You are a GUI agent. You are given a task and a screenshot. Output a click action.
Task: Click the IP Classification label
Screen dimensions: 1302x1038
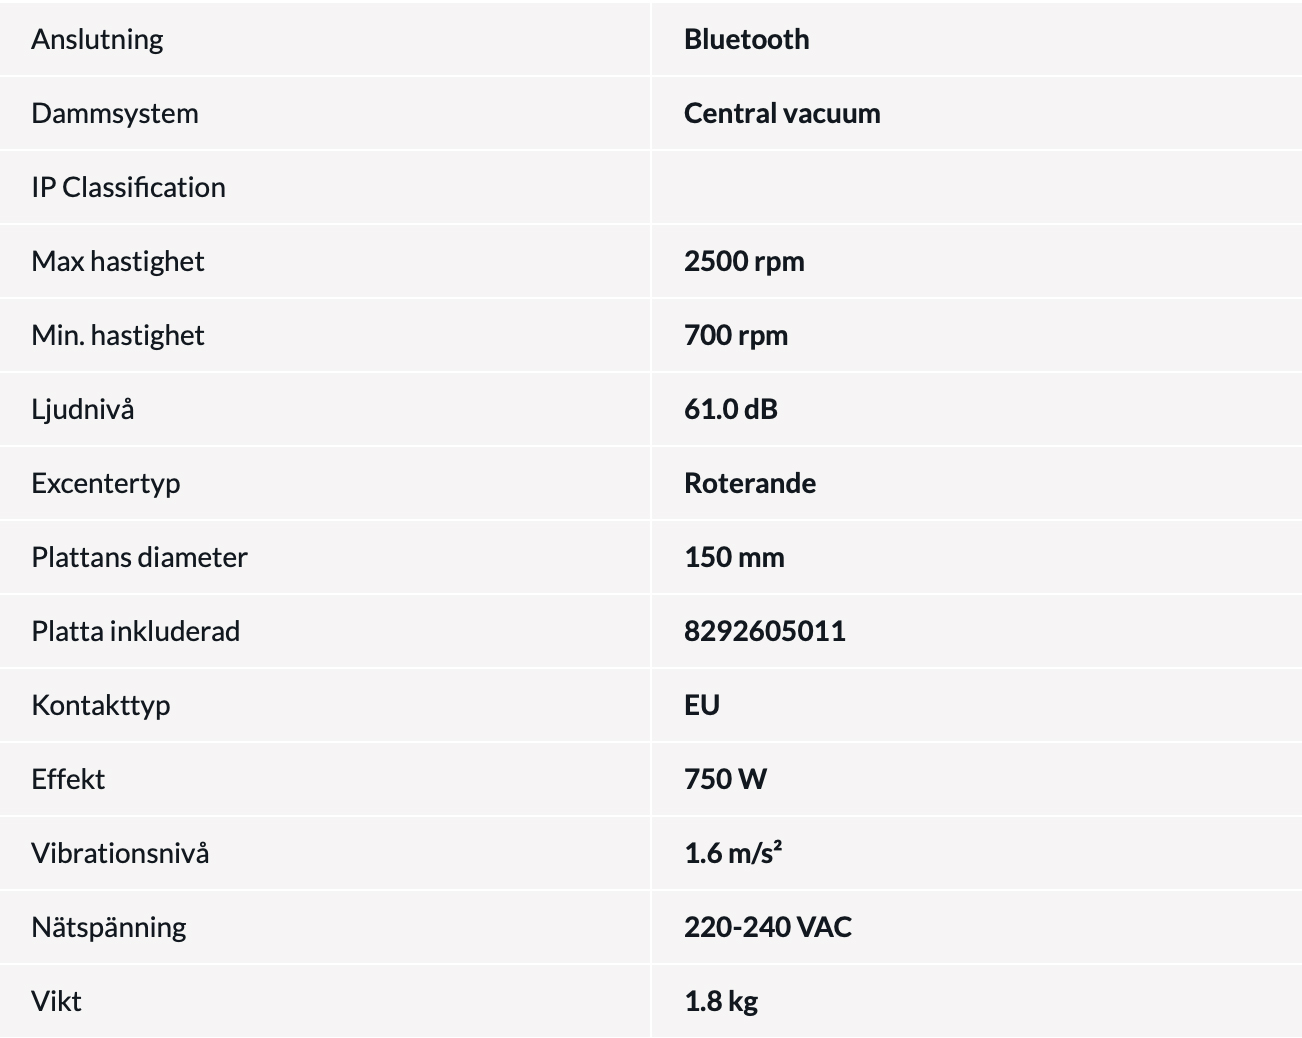pyautogui.click(x=128, y=187)
